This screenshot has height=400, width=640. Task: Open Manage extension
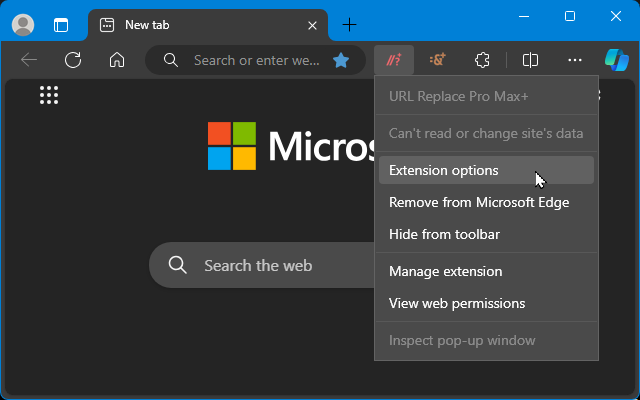[486, 271]
